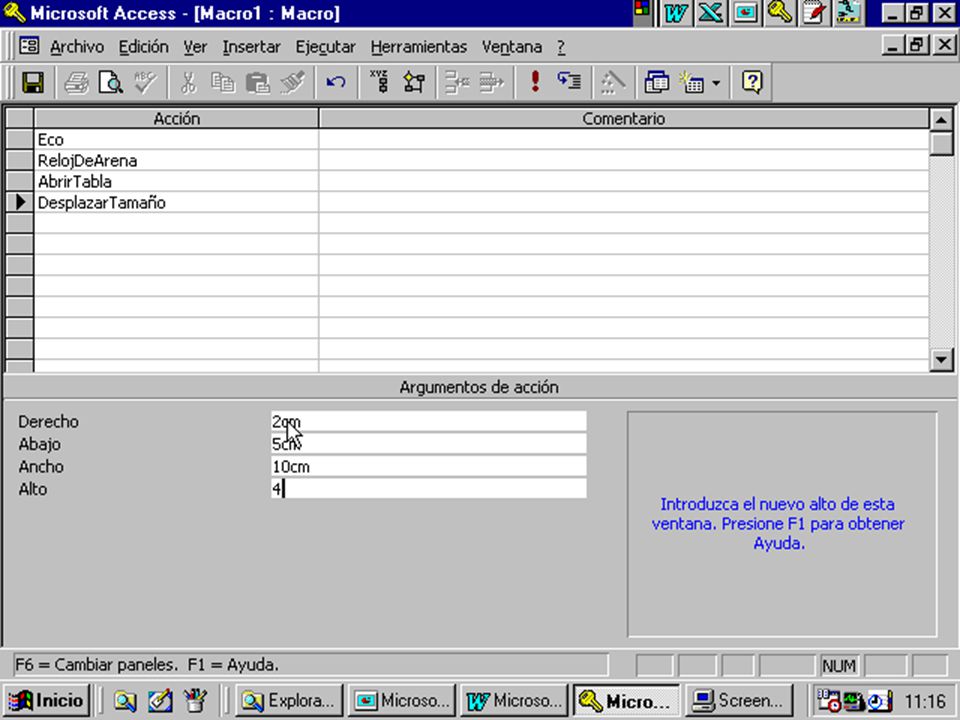Open the Ver menu

(195, 47)
